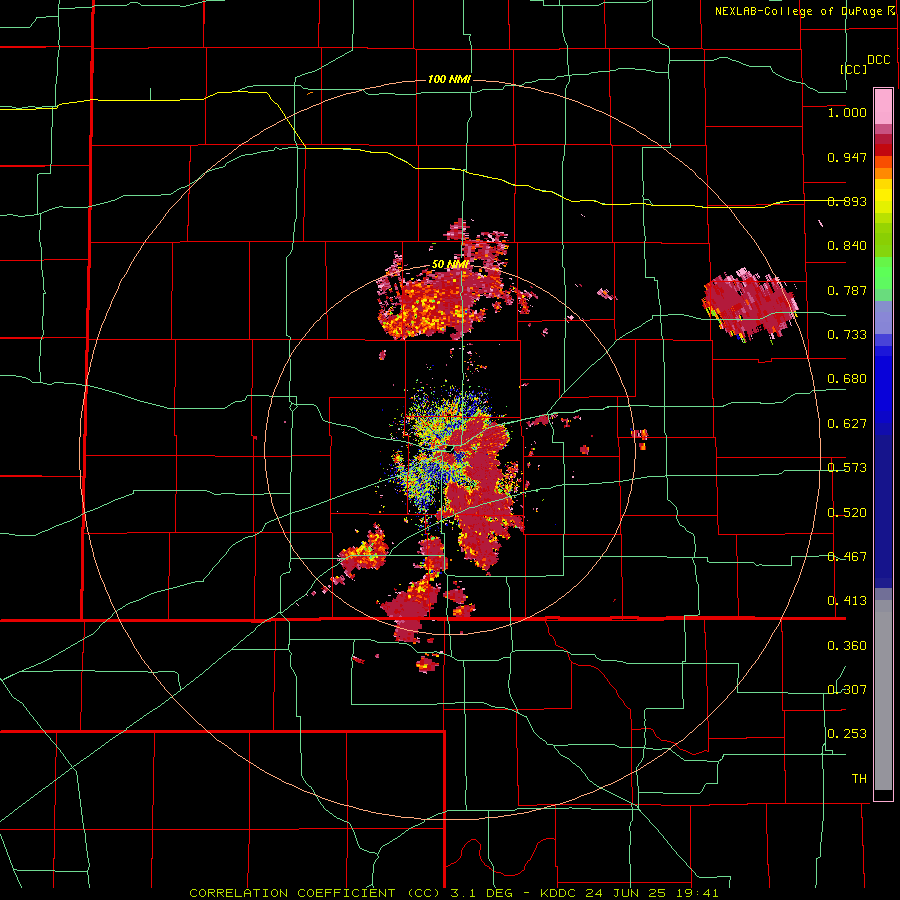The width and height of the screenshot is (900, 900).
Task: Select the 0.467 scale value
Action: coord(847,557)
